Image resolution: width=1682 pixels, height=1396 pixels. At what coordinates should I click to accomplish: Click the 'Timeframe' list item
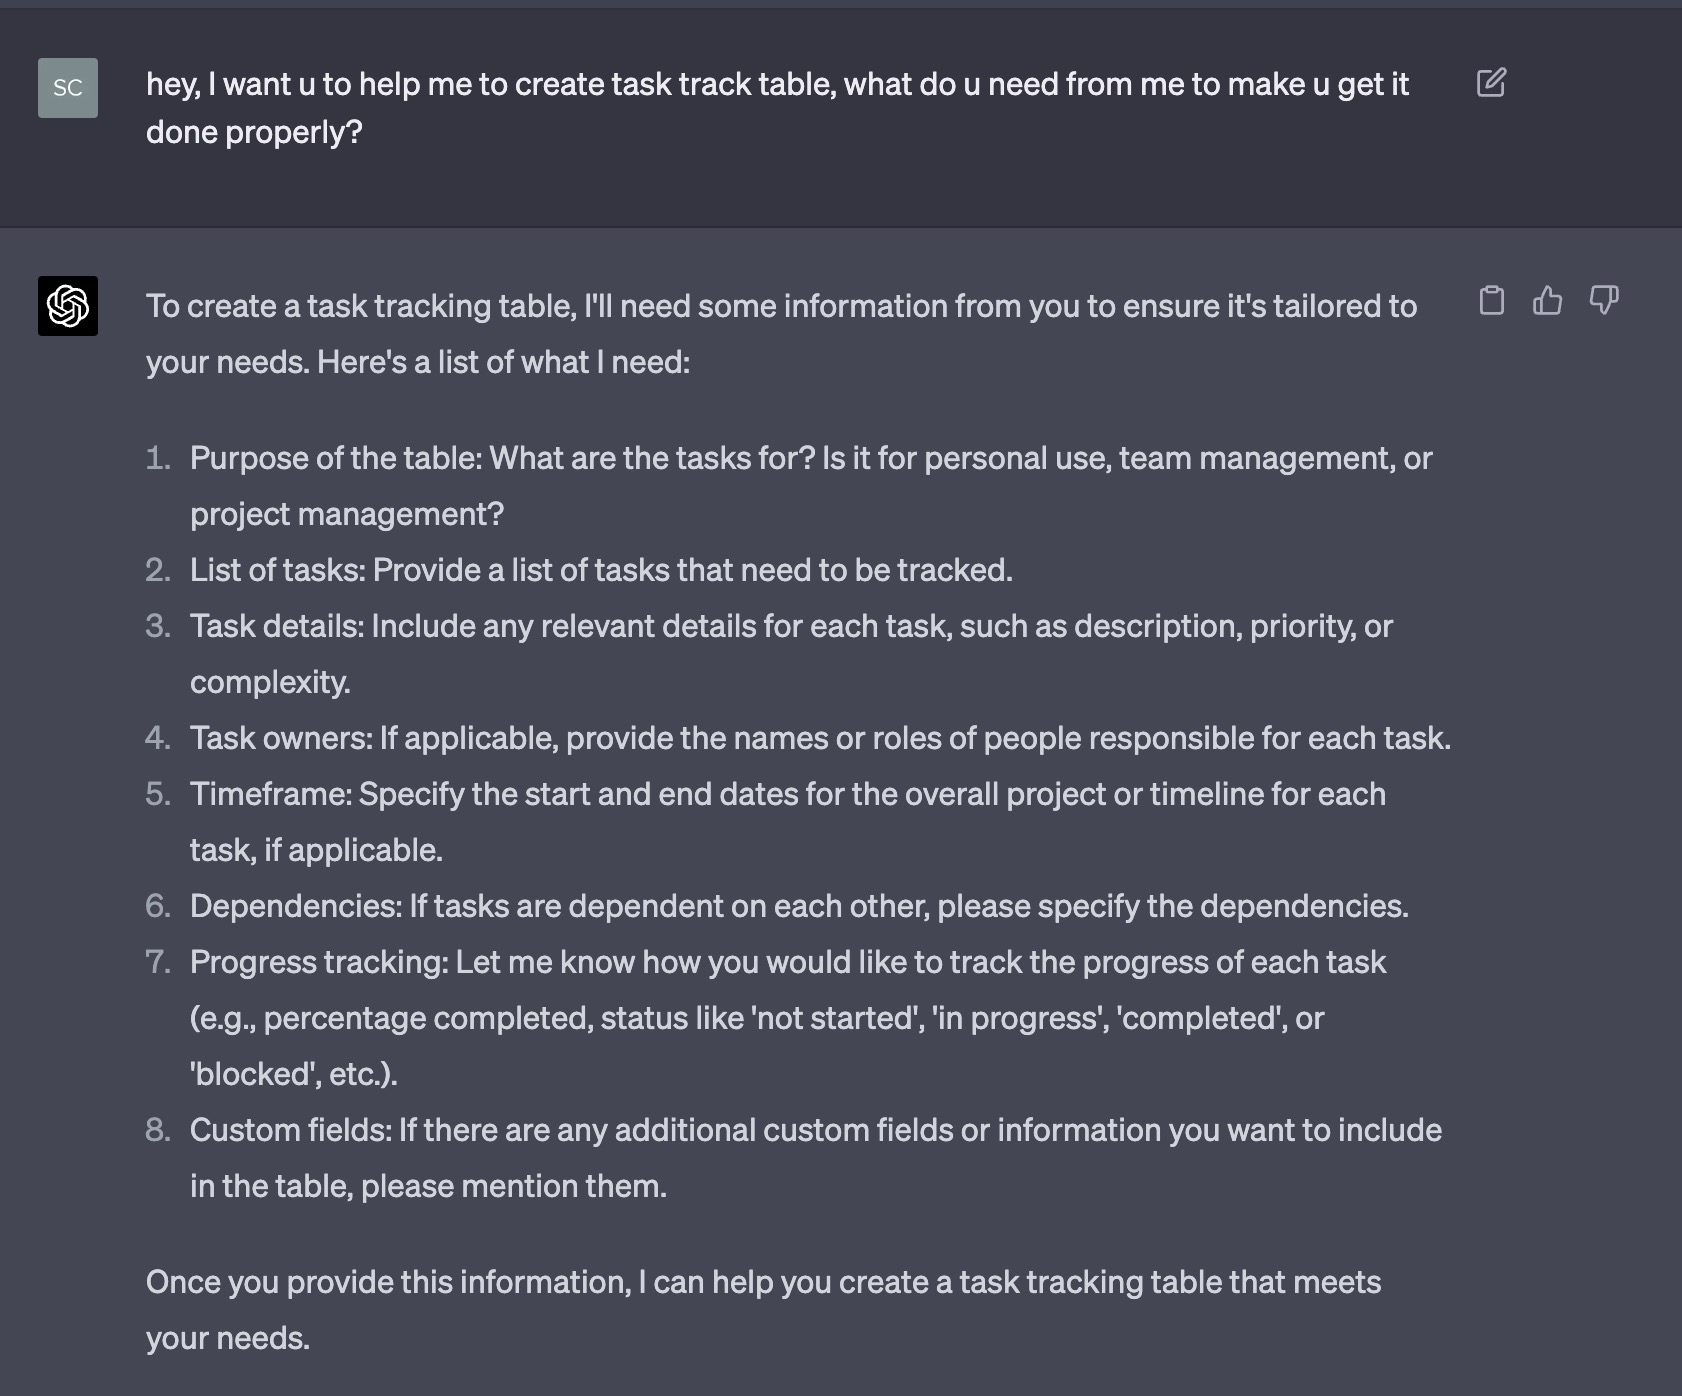(787, 795)
